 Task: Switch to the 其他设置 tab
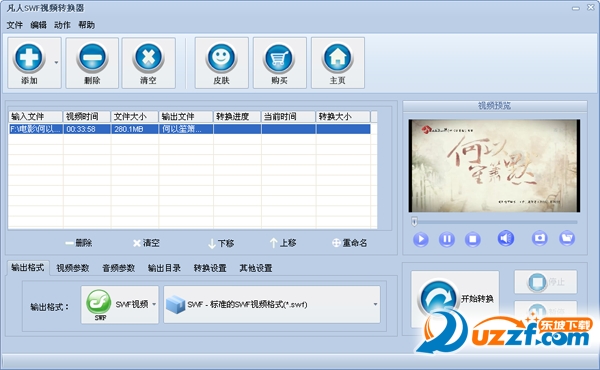click(256, 268)
